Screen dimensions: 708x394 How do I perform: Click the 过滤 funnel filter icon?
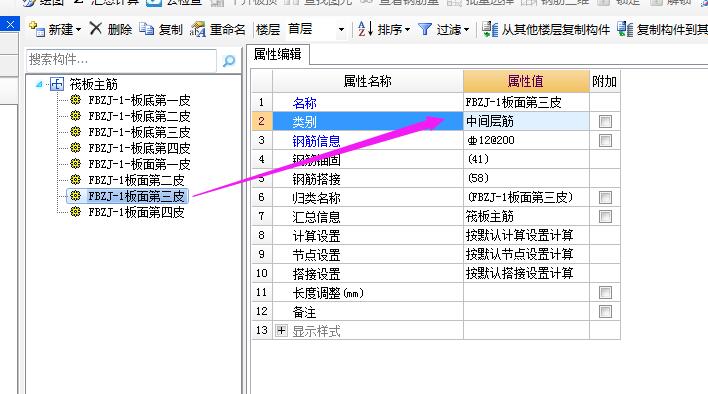coord(425,30)
